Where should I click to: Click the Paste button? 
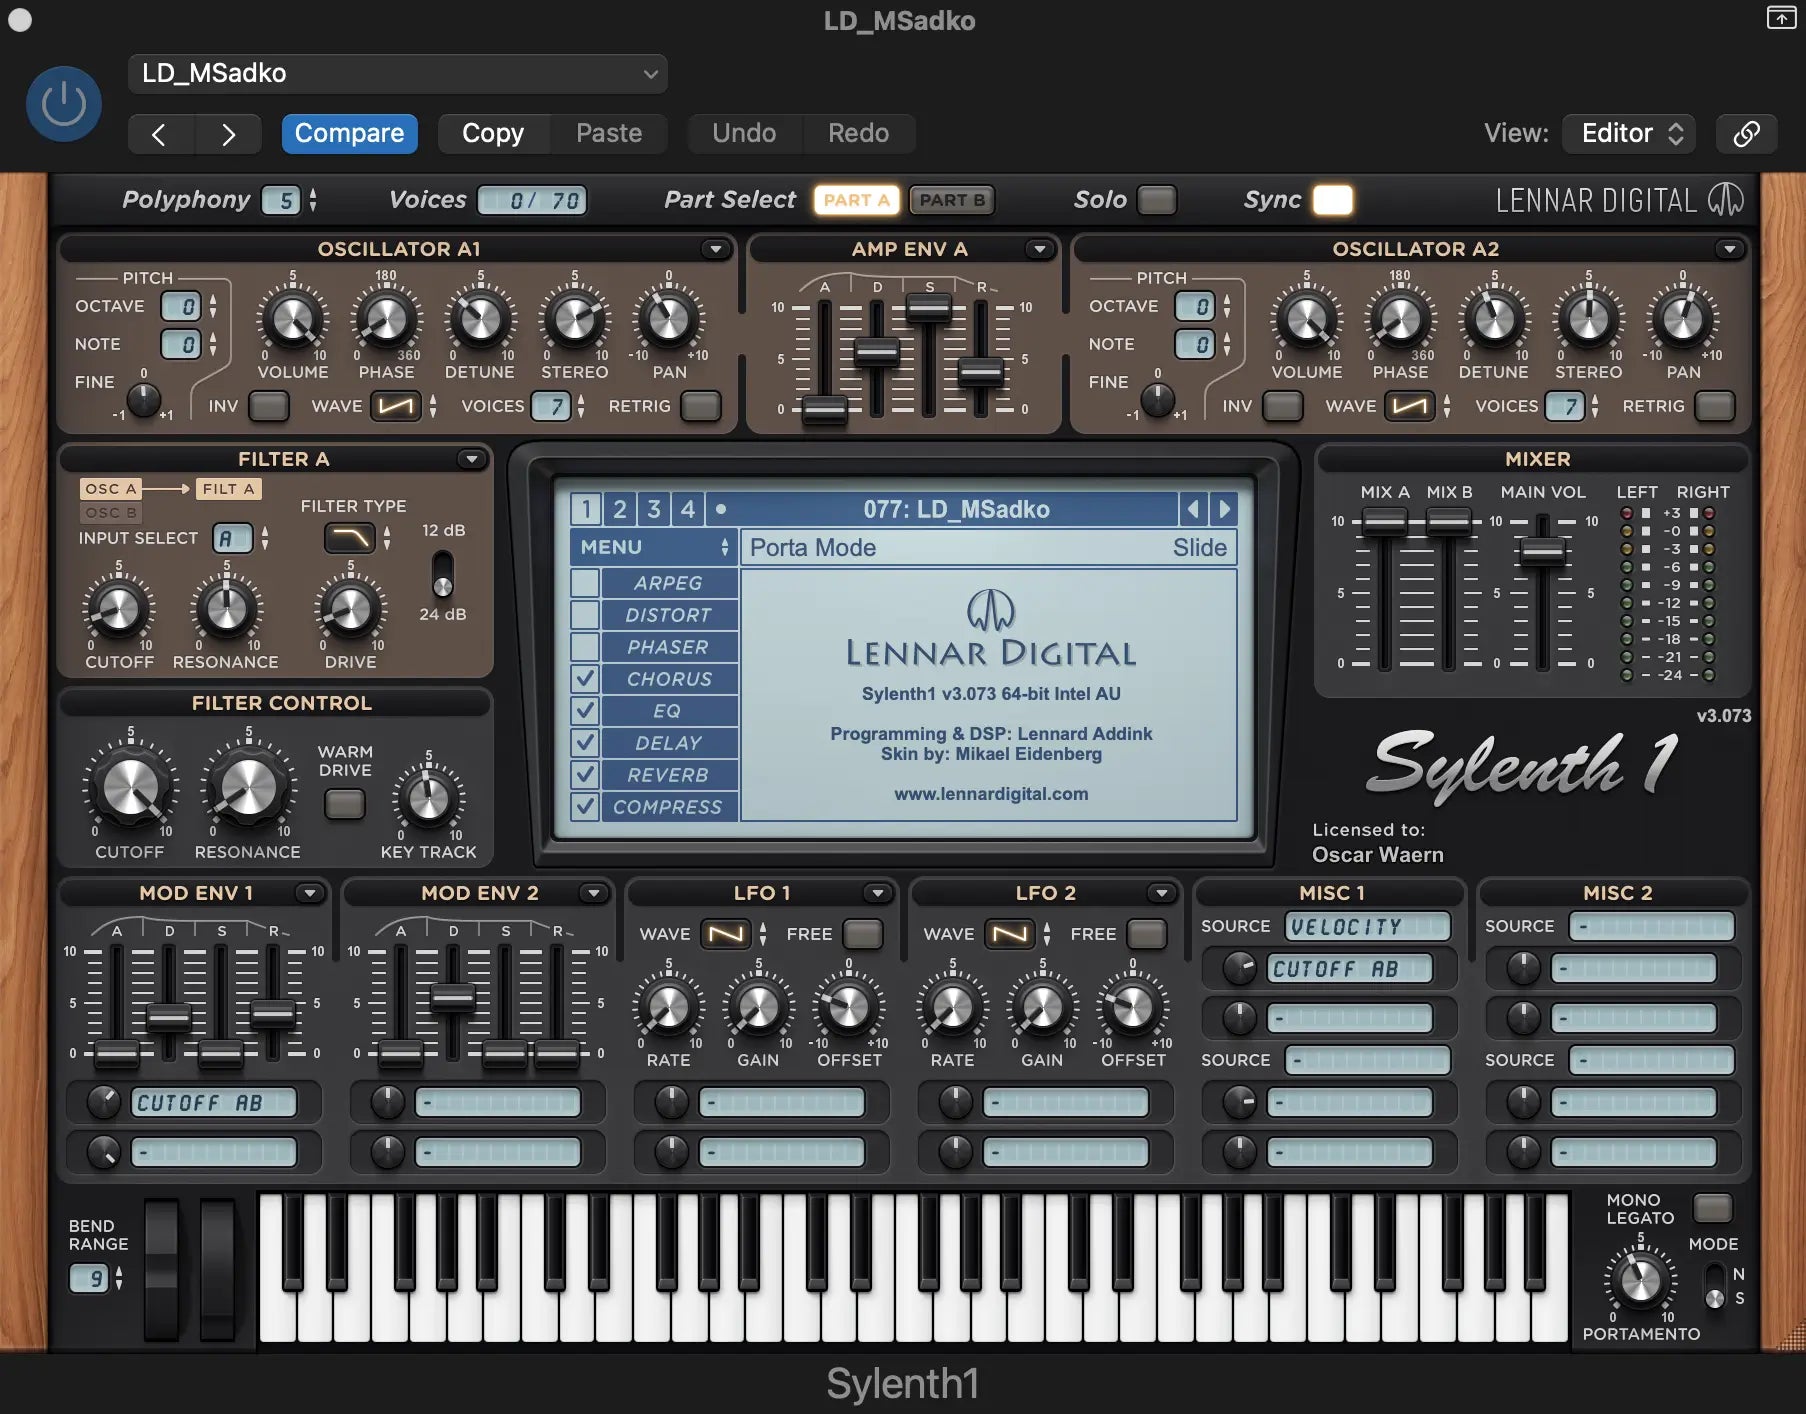[609, 134]
